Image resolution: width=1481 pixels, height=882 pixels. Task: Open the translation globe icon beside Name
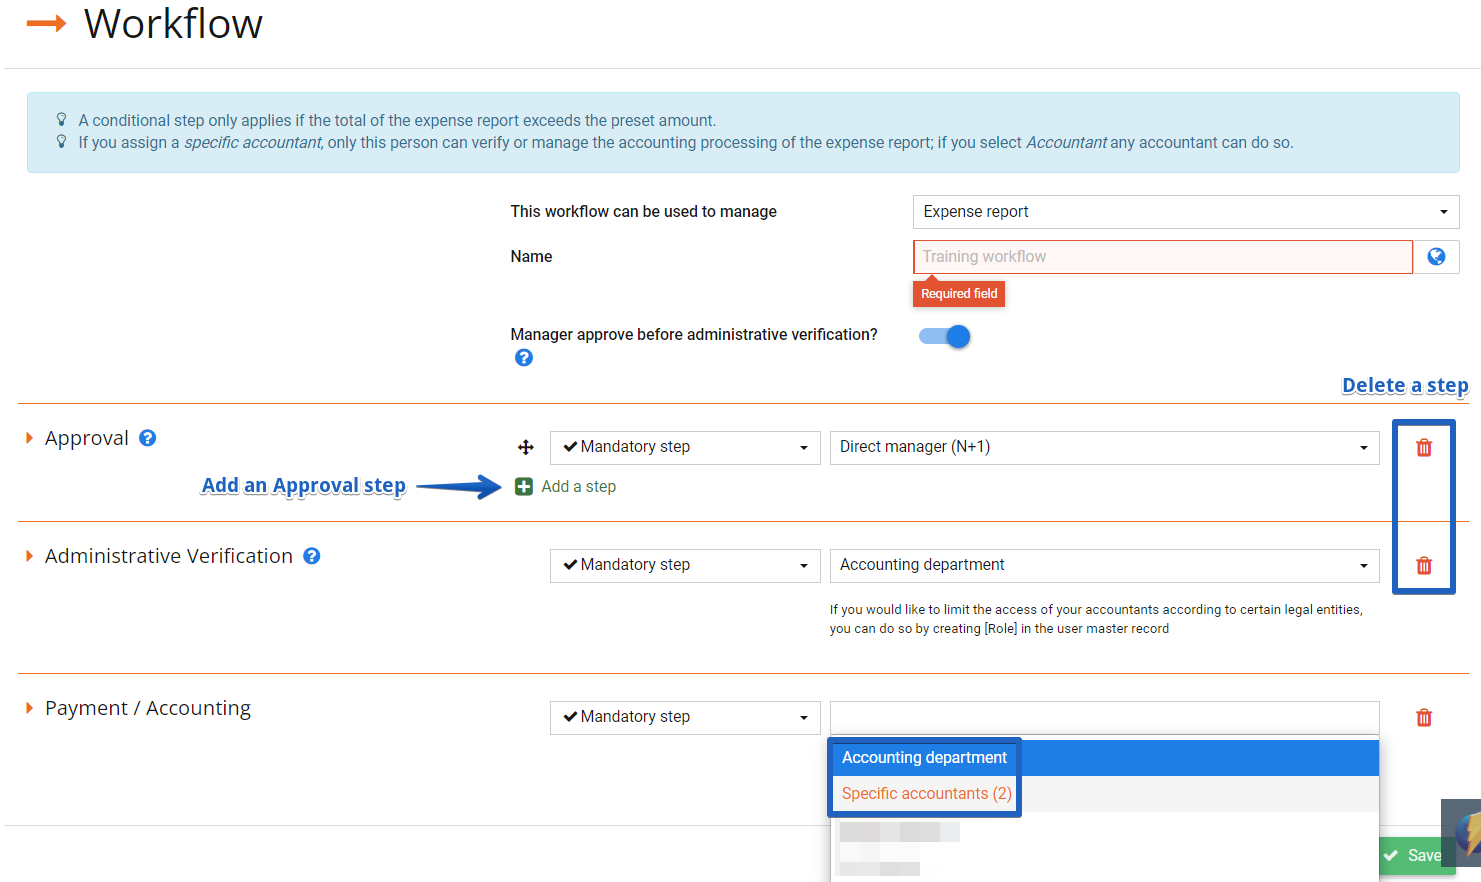point(1436,257)
